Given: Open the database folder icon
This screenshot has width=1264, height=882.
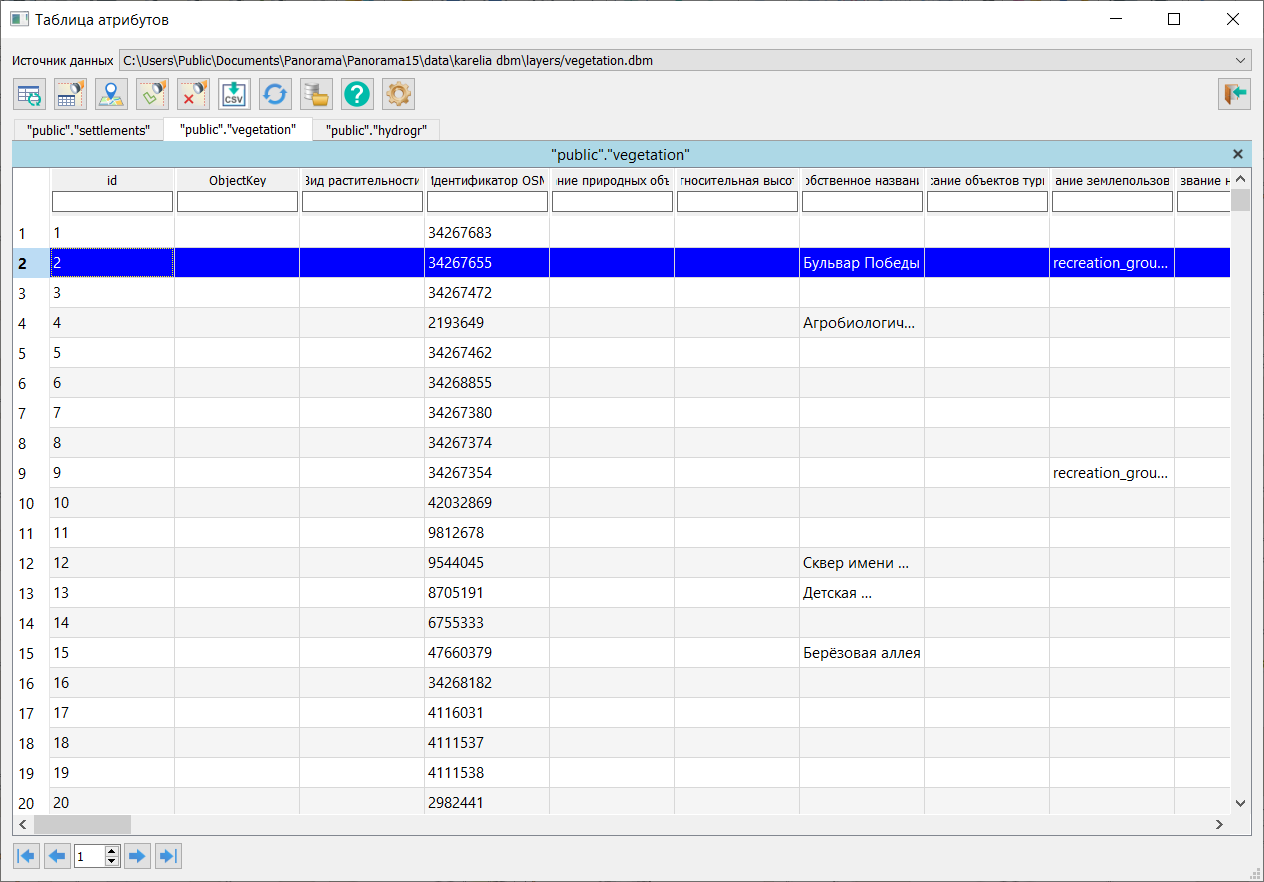Looking at the screenshot, I should (x=316, y=94).
